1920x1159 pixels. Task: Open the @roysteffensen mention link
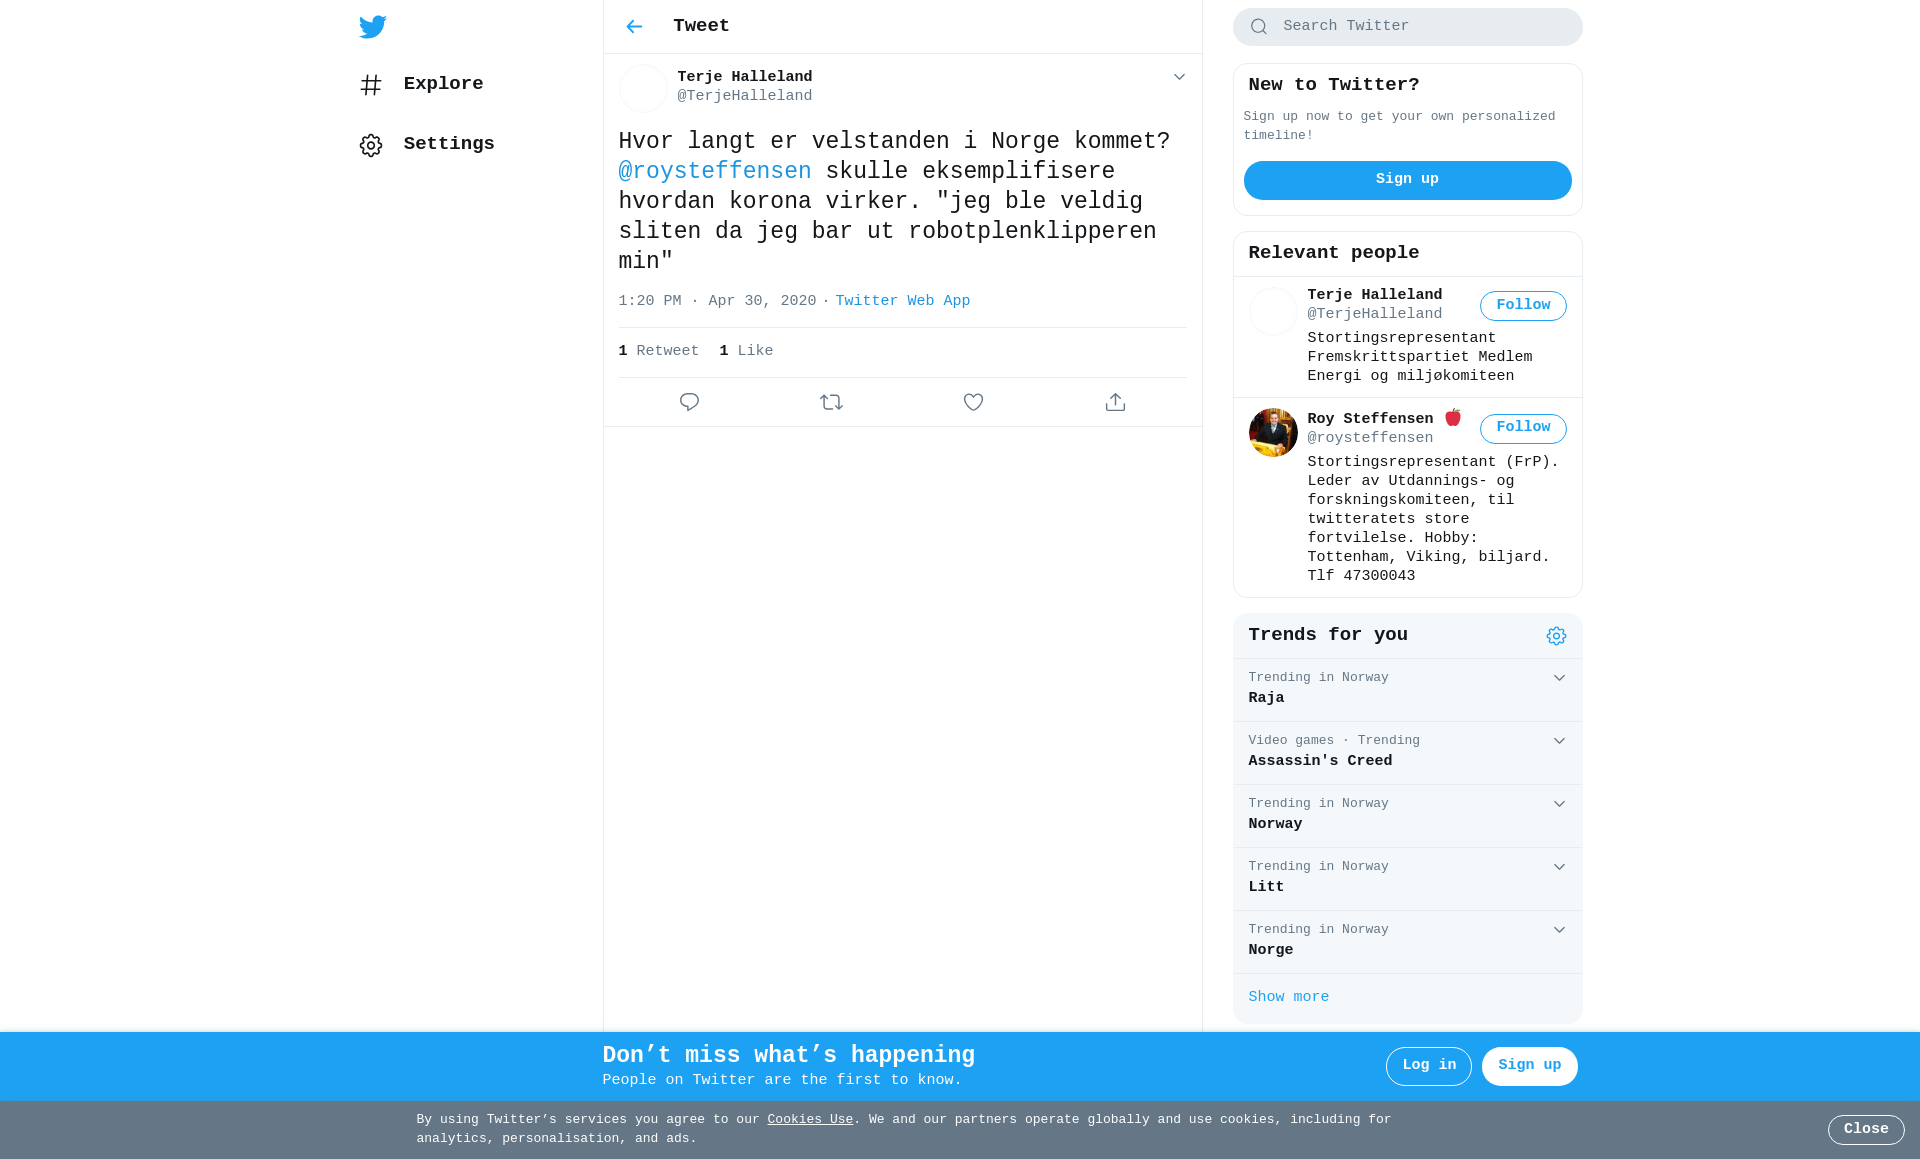(714, 171)
